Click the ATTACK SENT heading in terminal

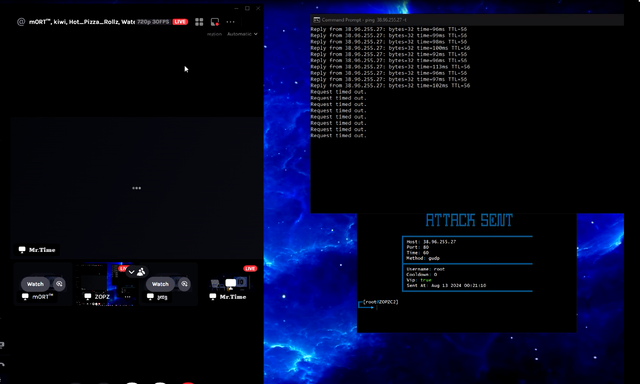[469, 220]
